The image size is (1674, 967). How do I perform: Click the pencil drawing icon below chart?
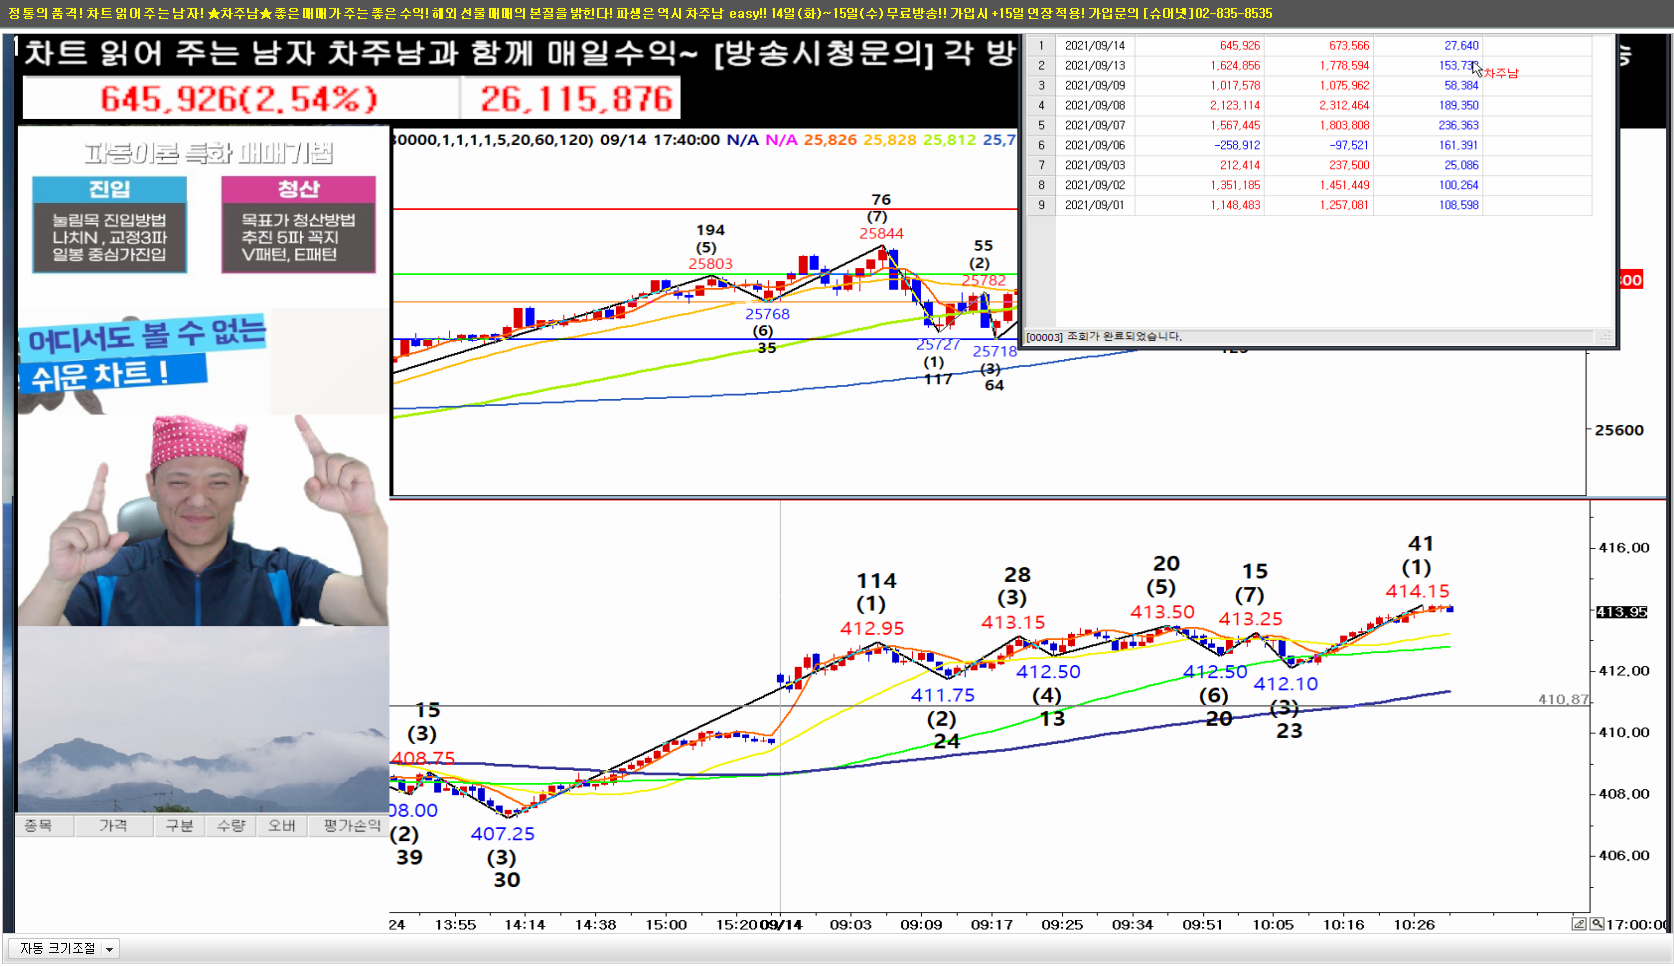coord(1579,924)
